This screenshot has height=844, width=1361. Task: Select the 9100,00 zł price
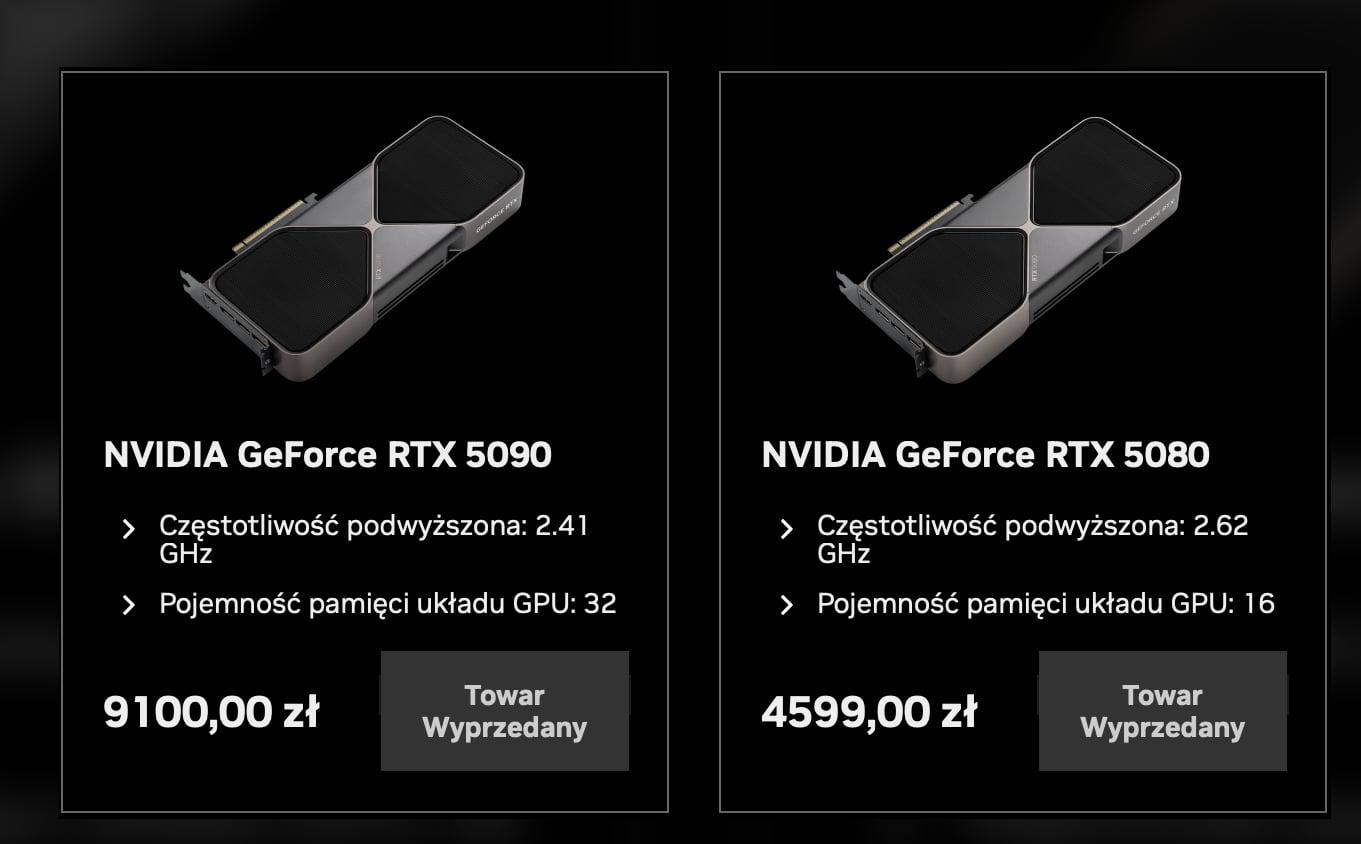pos(211,713)
